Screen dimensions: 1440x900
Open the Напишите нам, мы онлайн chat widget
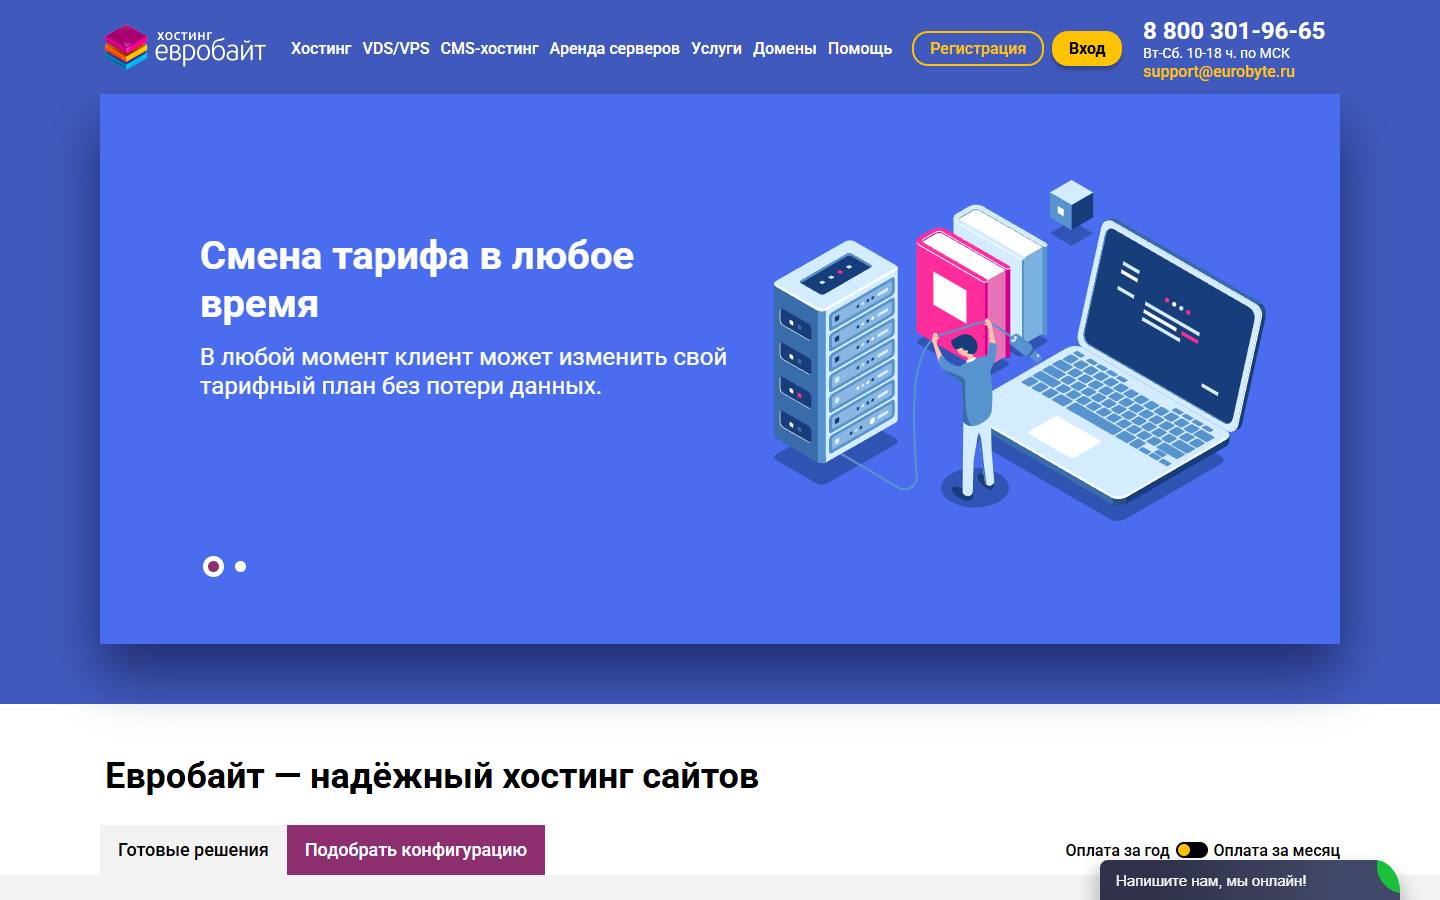1249,881
